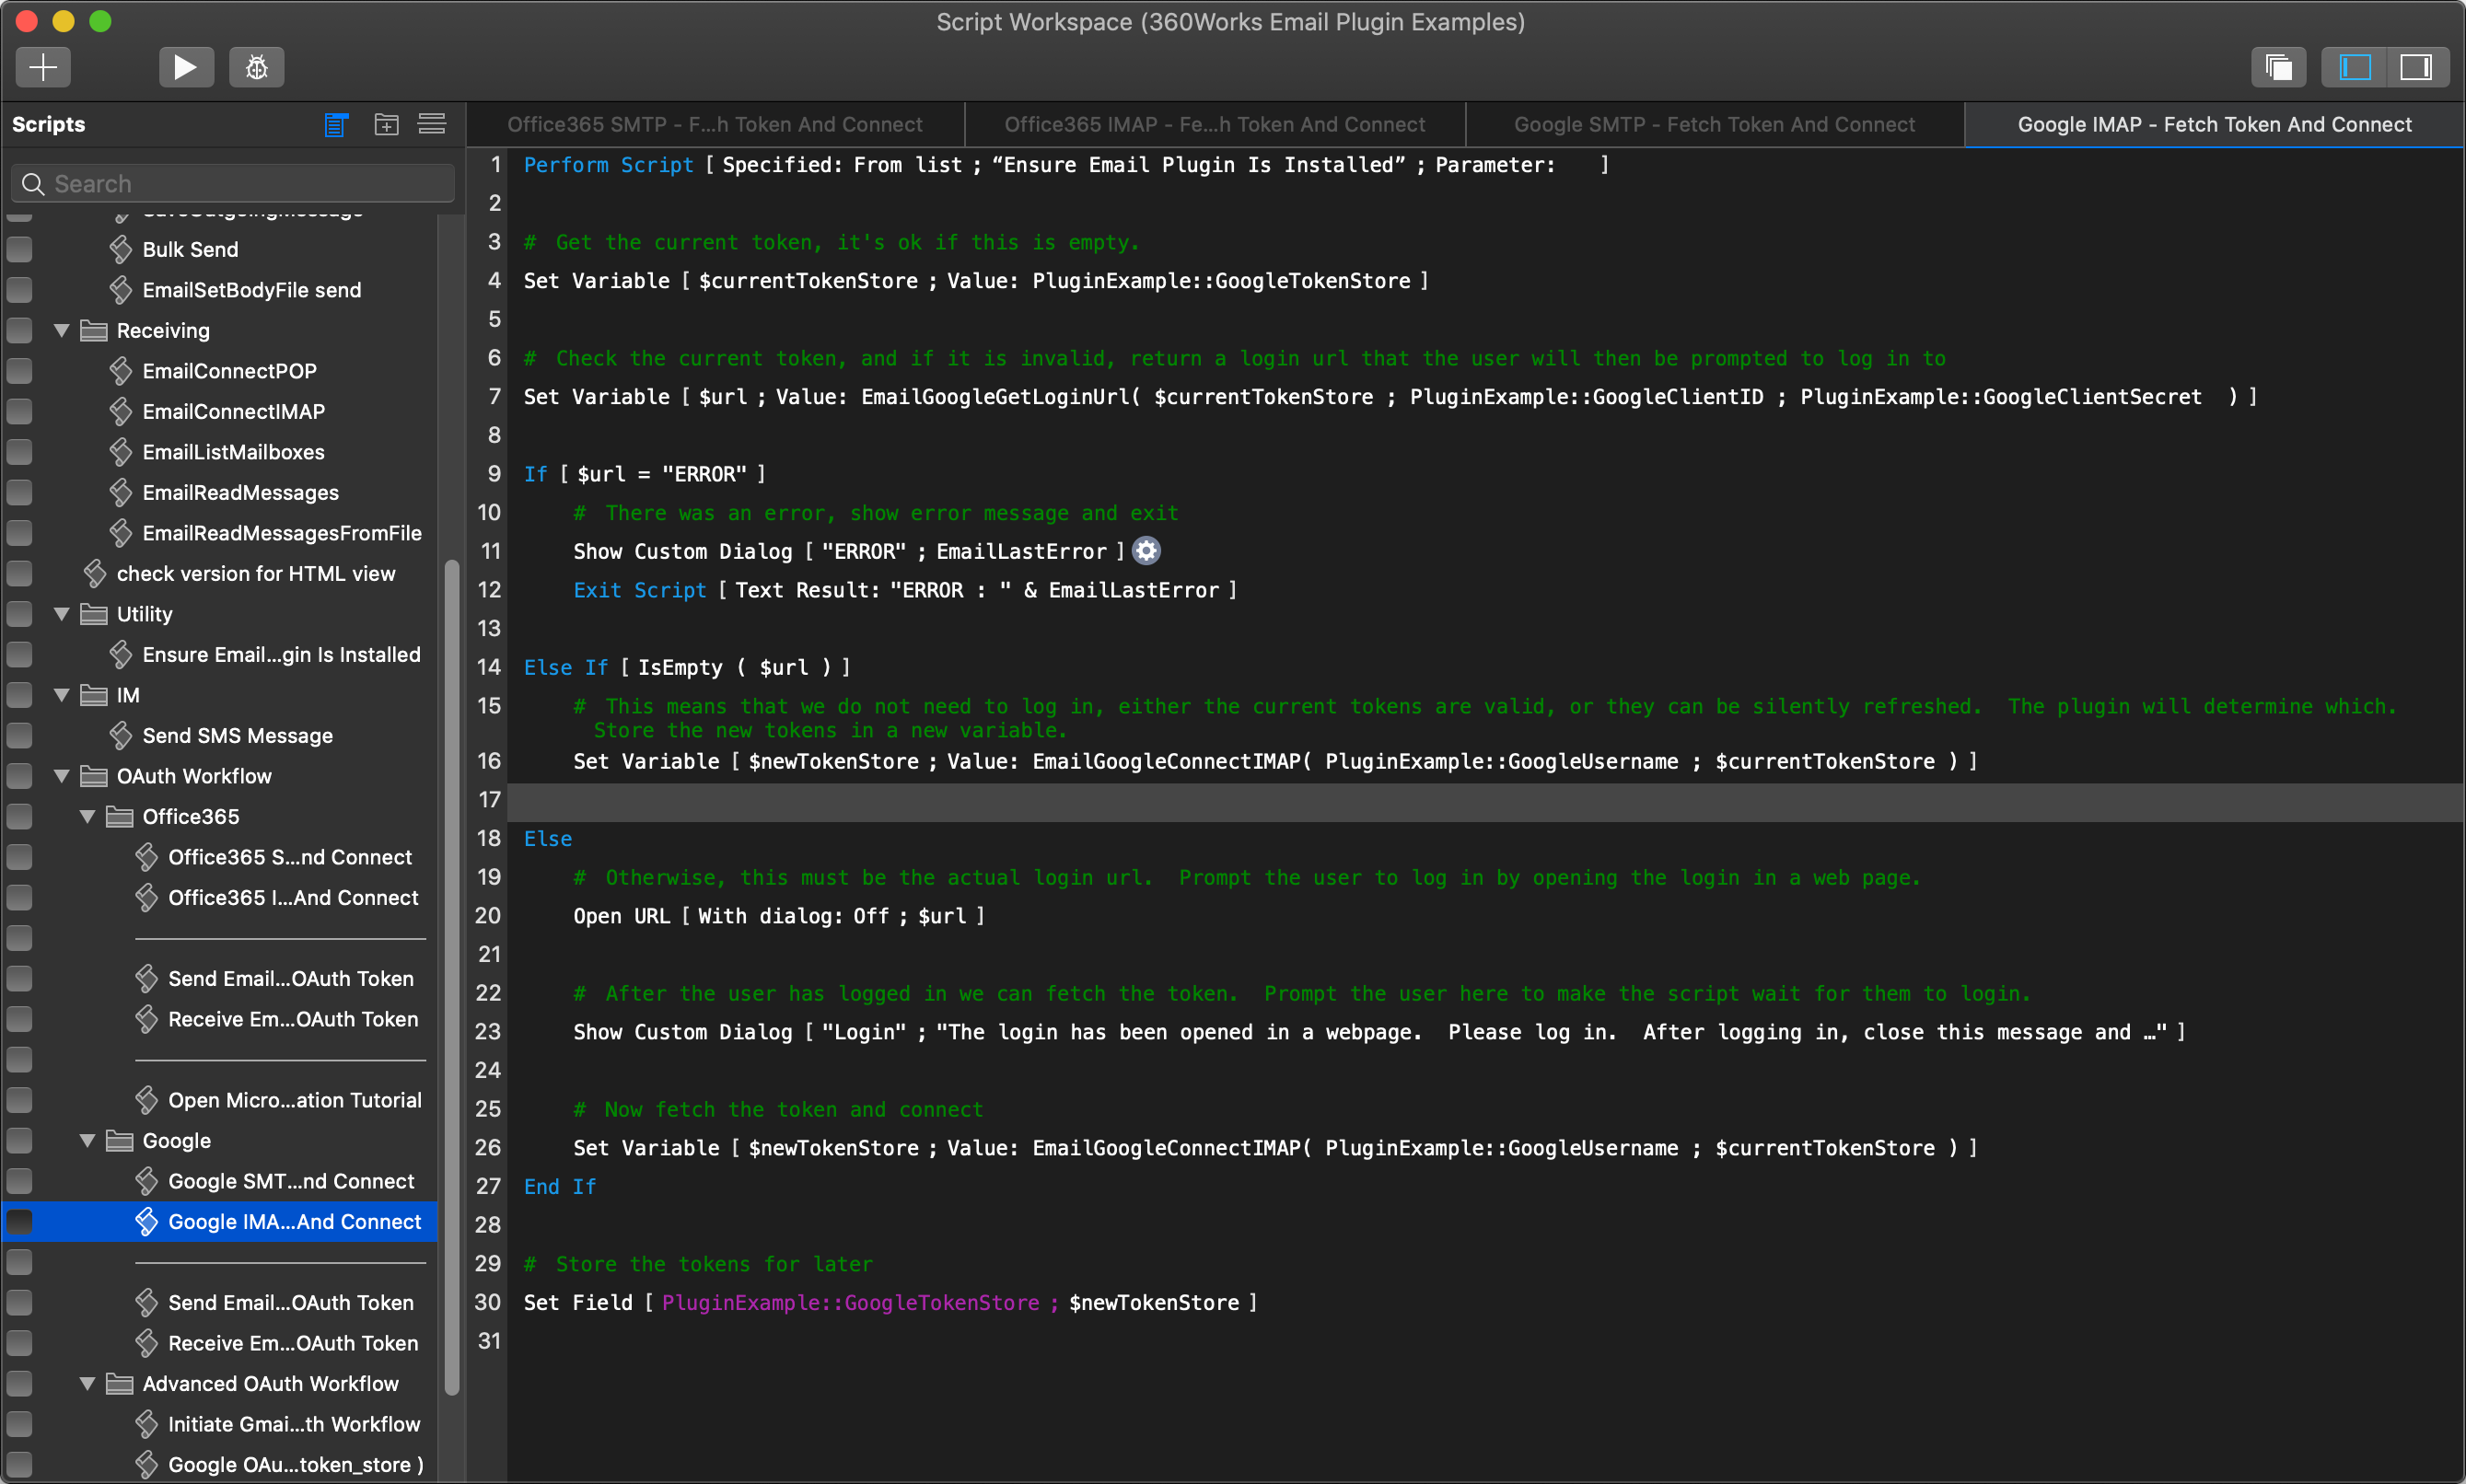
Task: Select the Perform Script step on line 1
Action: pos(1066,165)
